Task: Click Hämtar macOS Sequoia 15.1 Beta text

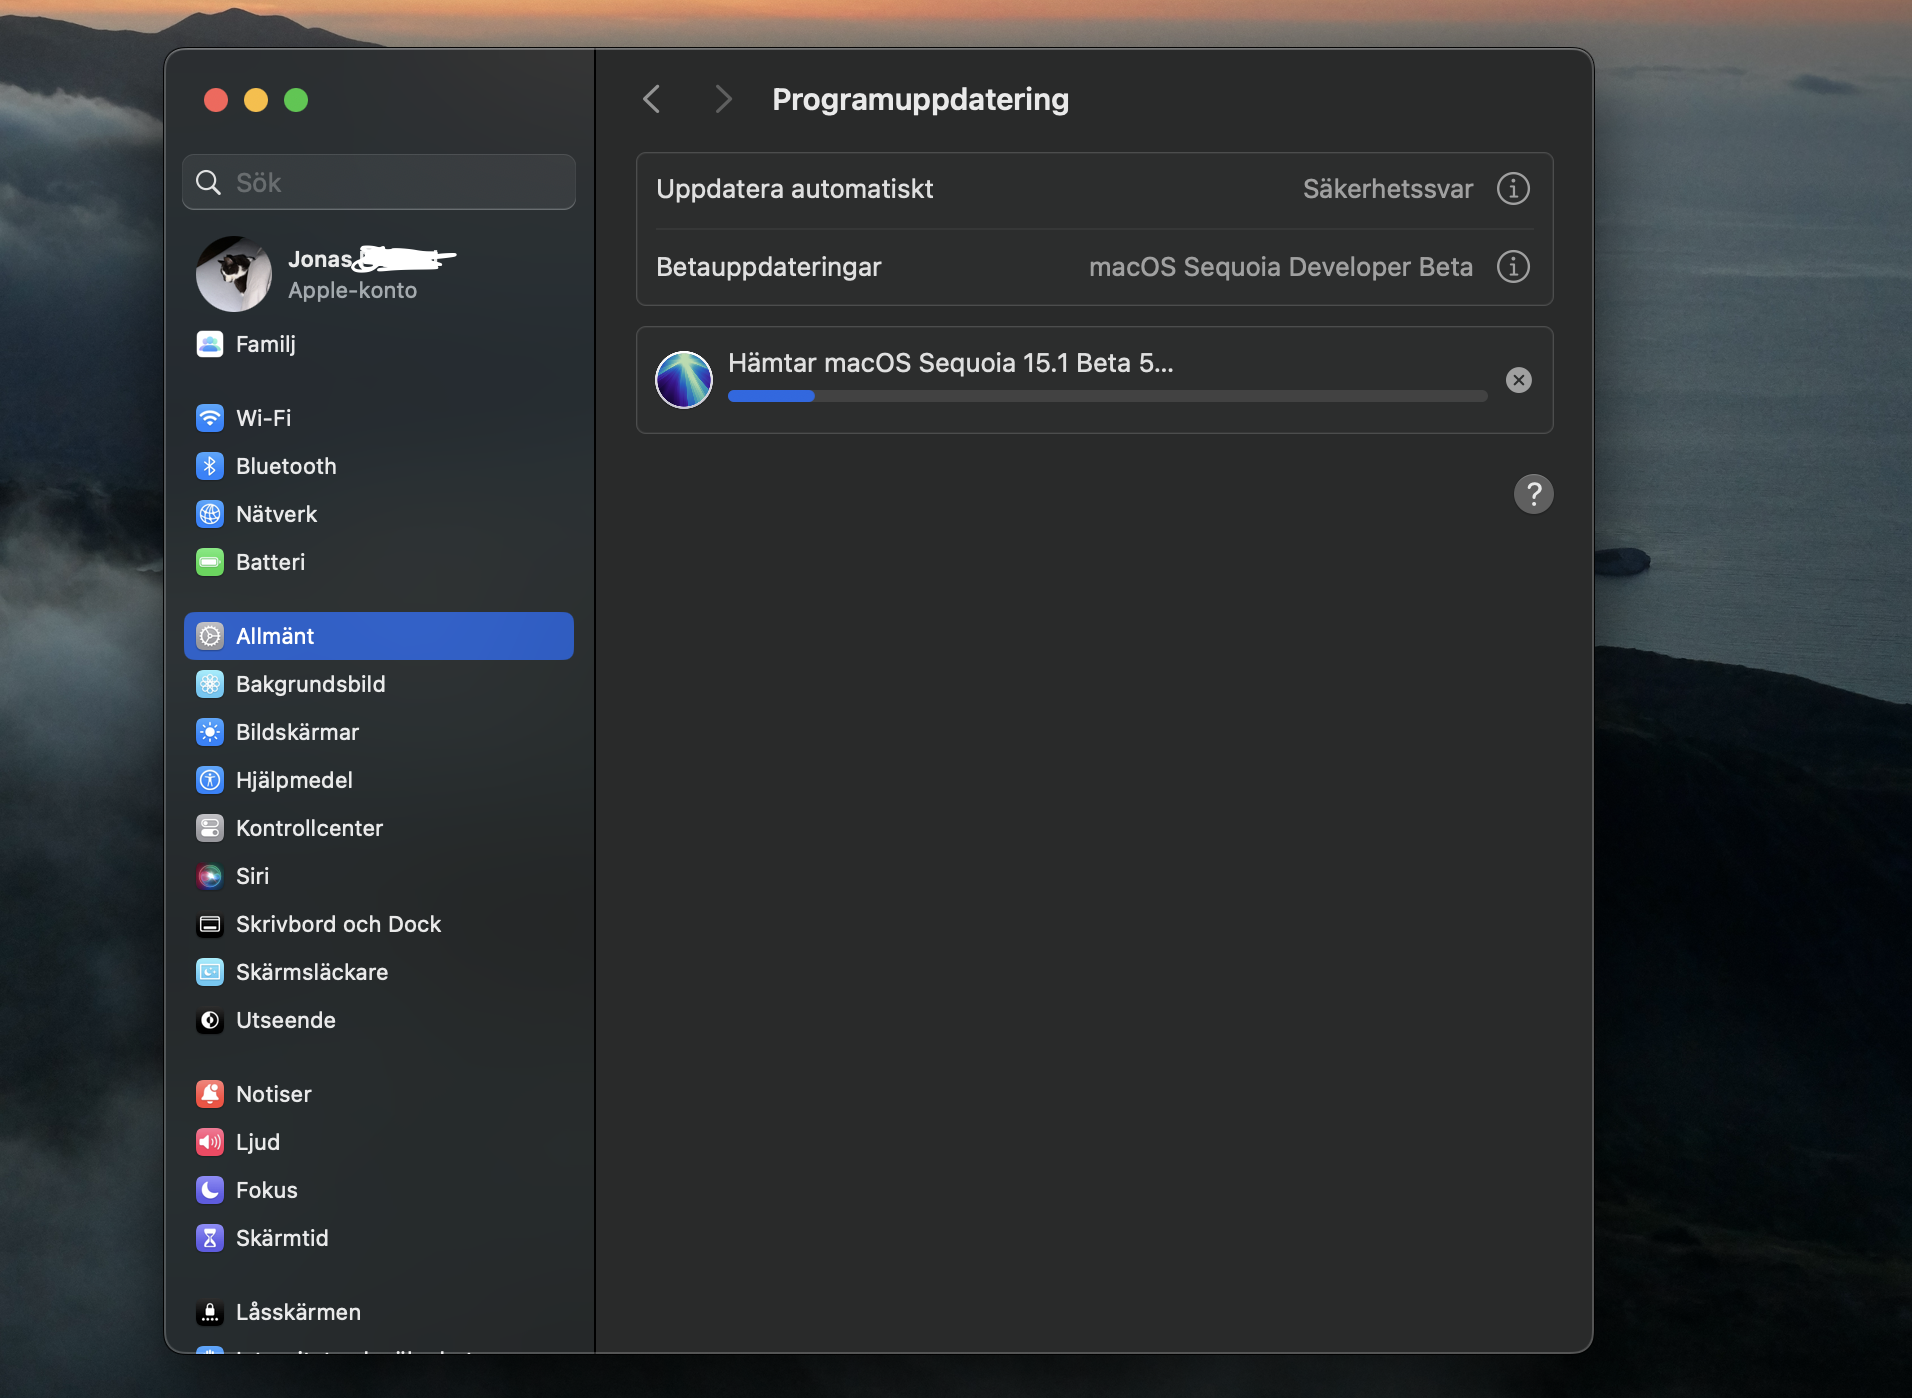Action: [x=950, y=363]
